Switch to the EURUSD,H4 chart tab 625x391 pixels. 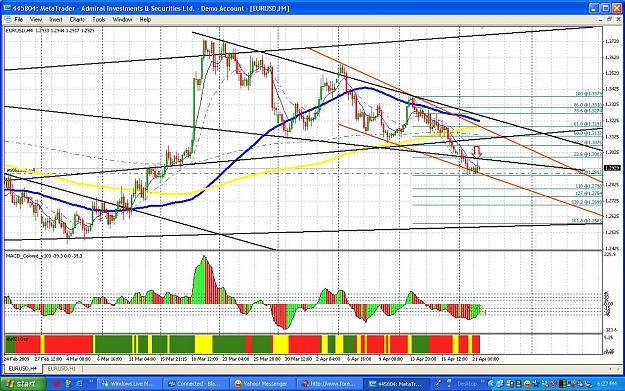tap(23, 369)
